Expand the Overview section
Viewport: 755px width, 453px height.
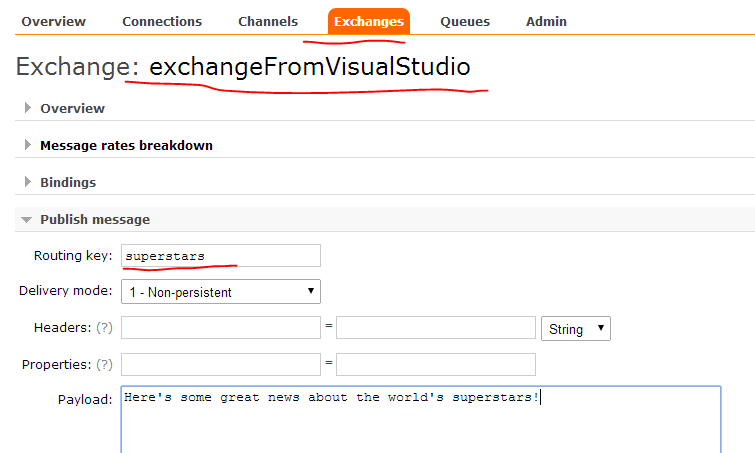(x=72, y=108)
